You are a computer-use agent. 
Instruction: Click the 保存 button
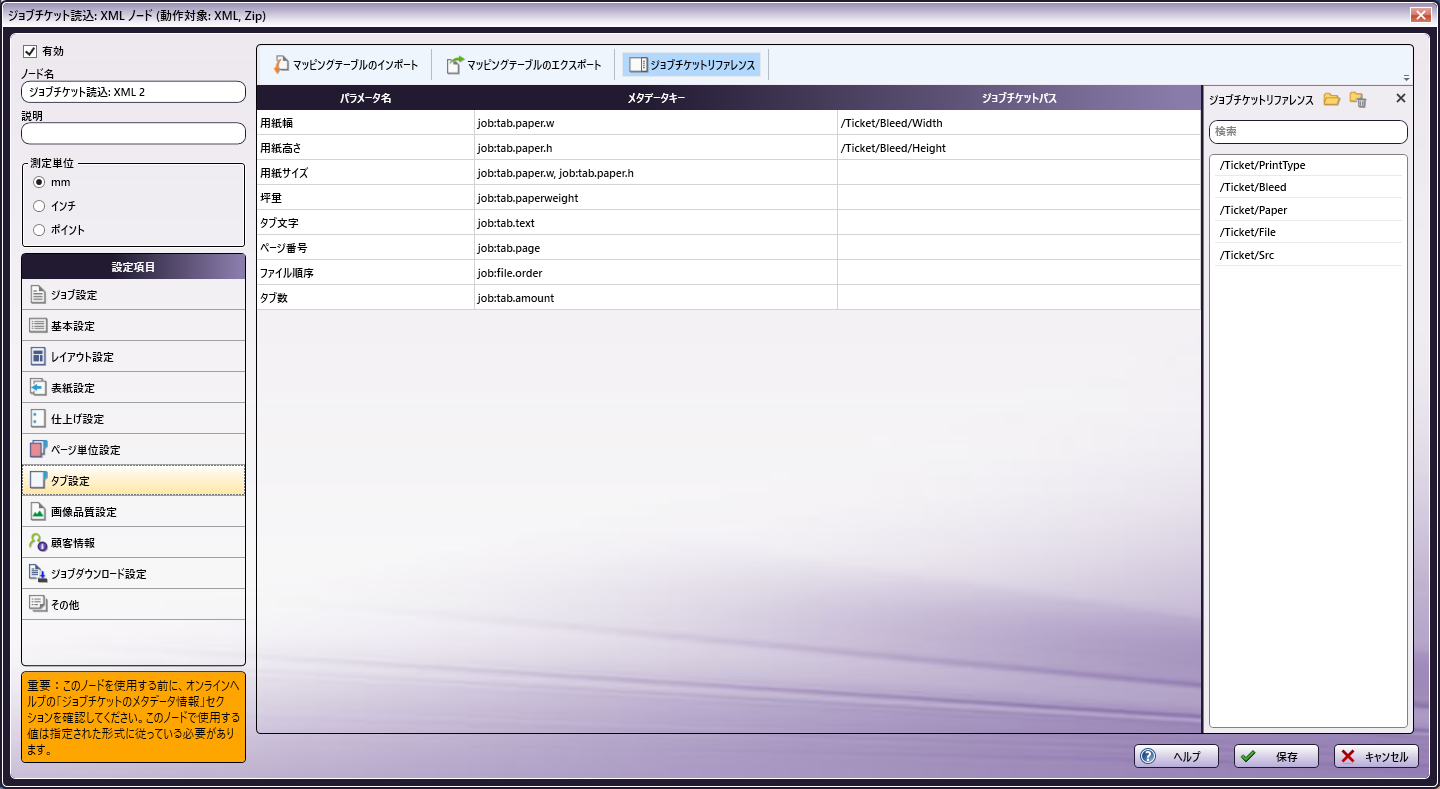(x=1276, y=757)
